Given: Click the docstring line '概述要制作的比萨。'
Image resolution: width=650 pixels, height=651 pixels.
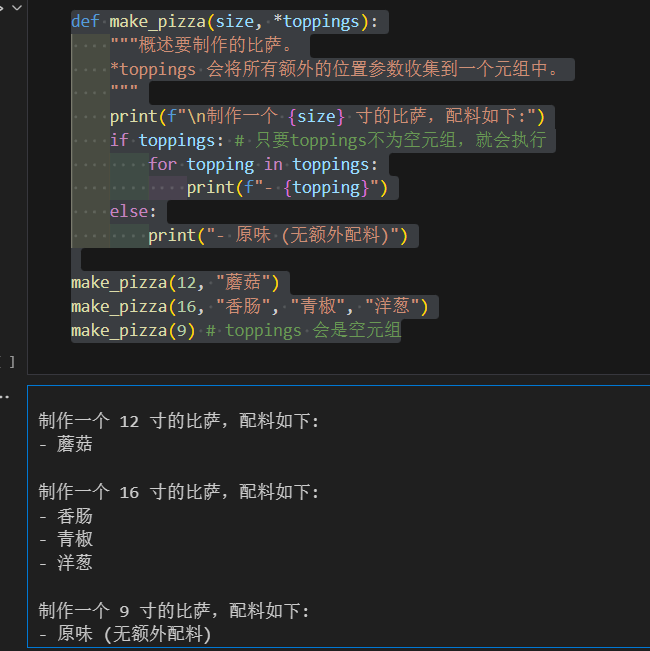Looking at the screenshot, I should click(201, 45).
